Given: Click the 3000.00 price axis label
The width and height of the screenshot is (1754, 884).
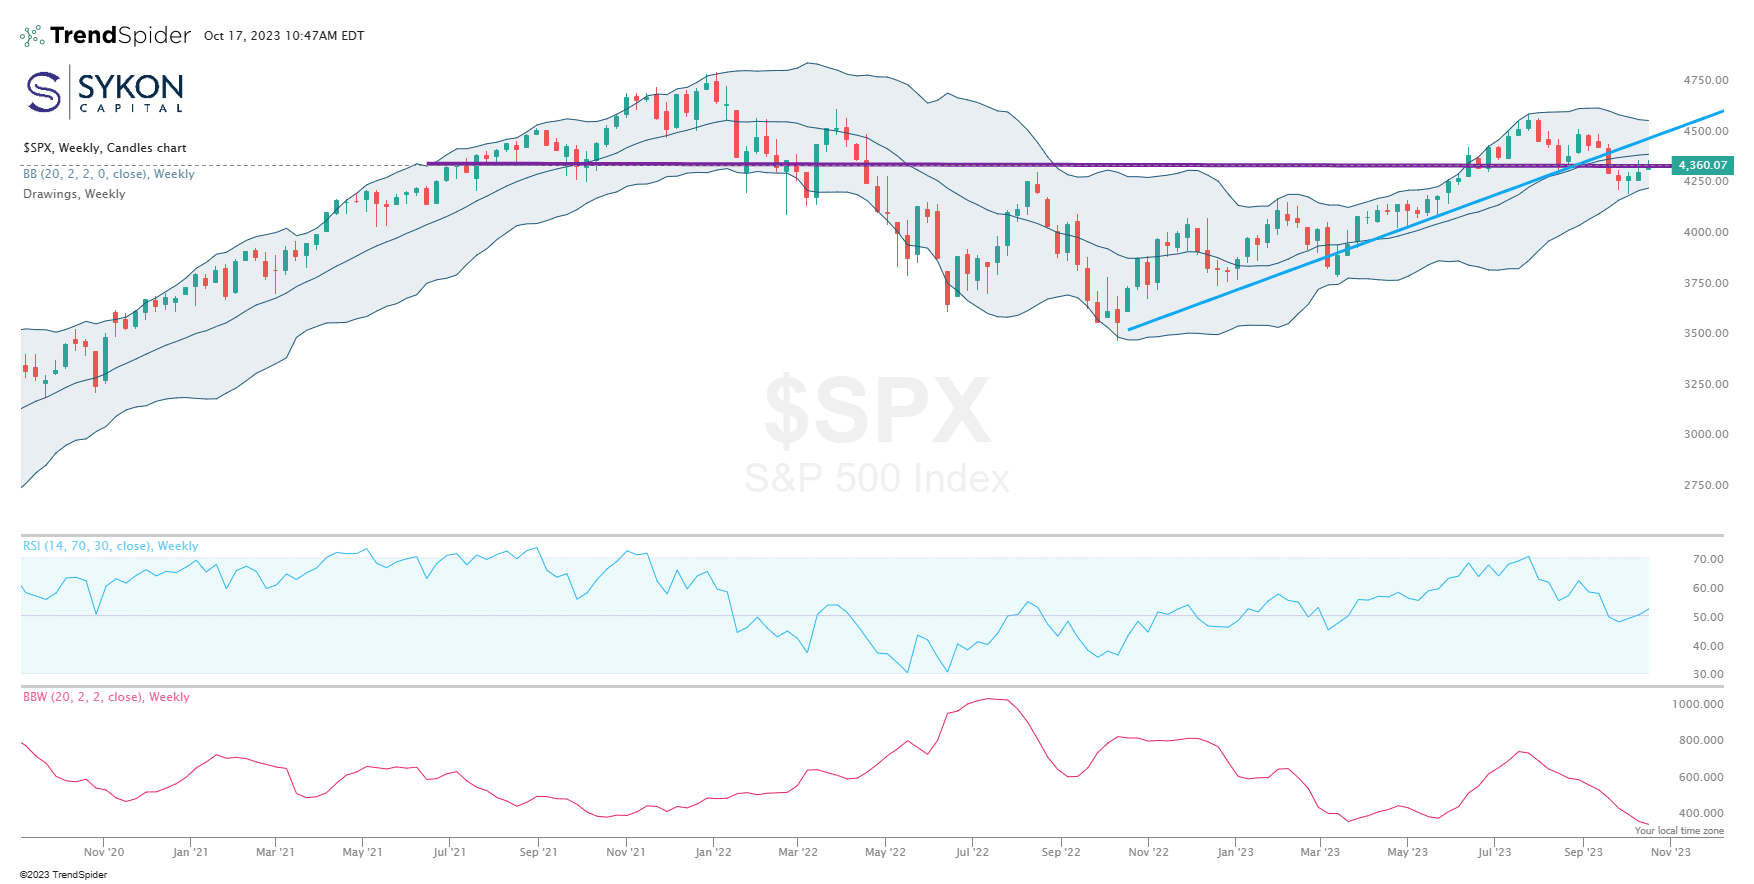Looking at the screenshot, I should coord(1706,434).
